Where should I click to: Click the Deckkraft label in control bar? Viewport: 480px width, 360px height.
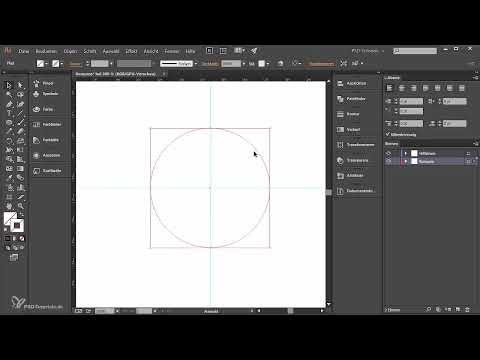pyautogui.click(x=210, y=64)
